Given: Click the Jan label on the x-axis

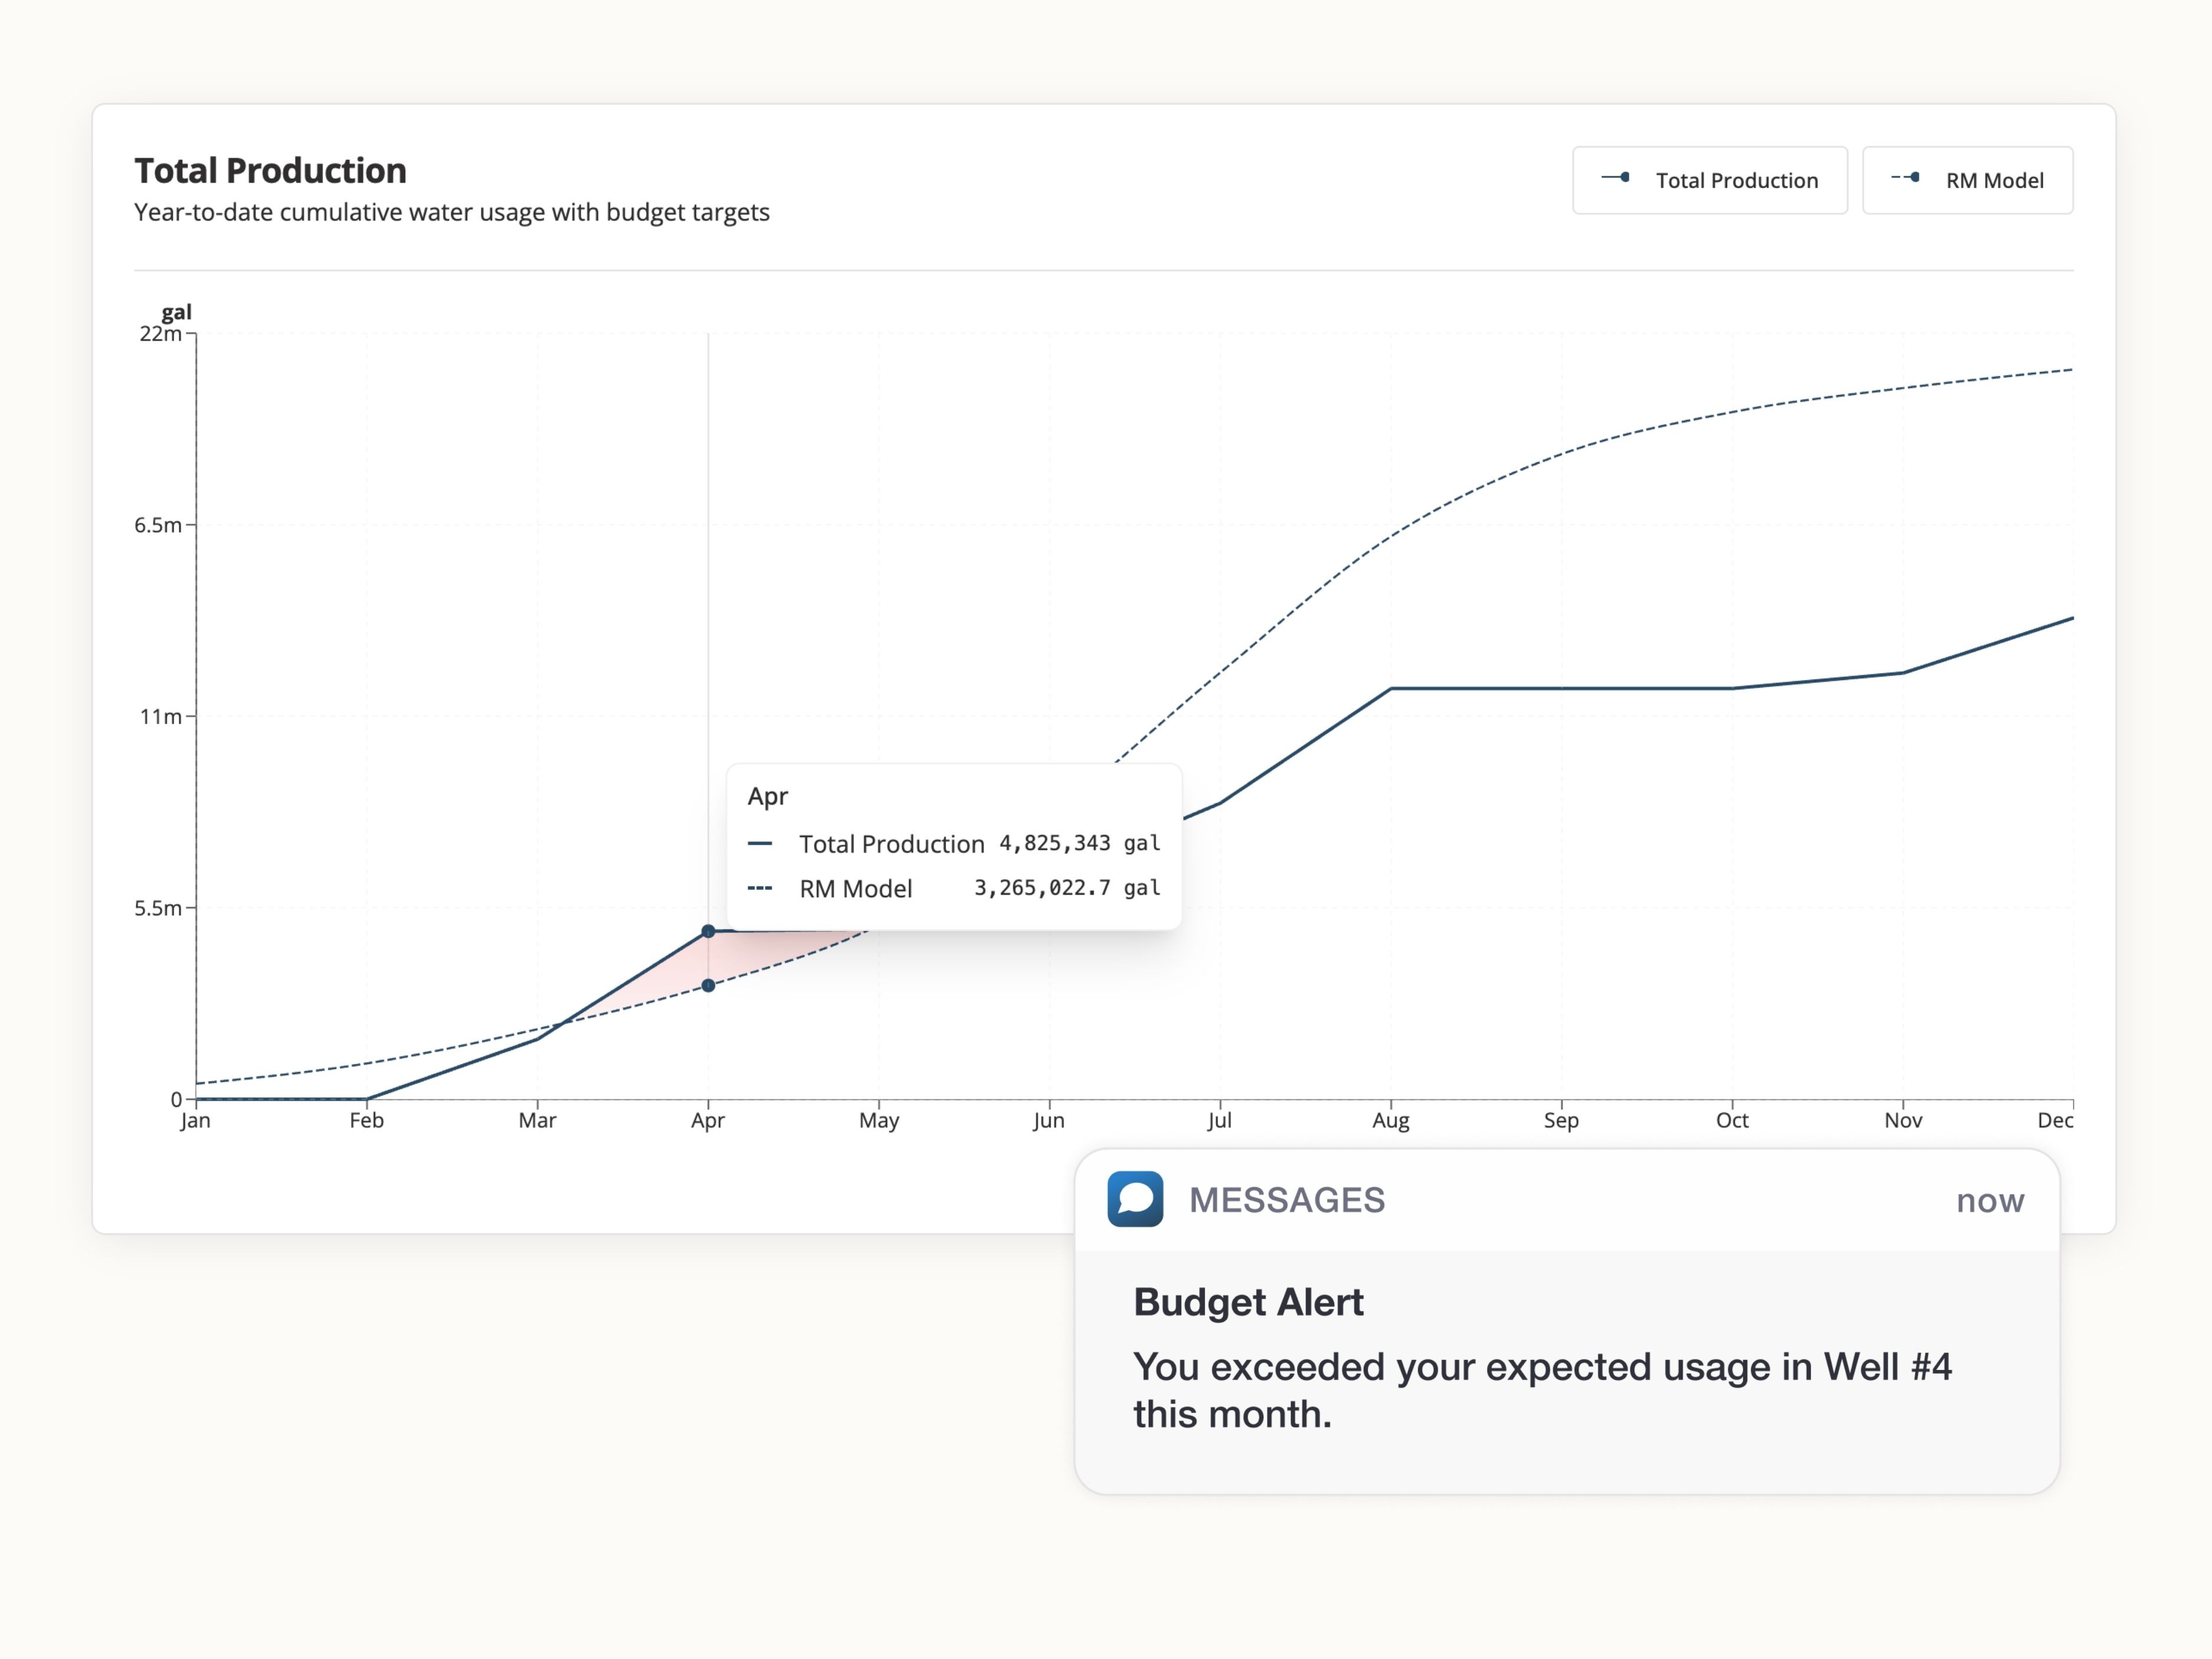Looking at the screenshot, I should coord(195,1121).
